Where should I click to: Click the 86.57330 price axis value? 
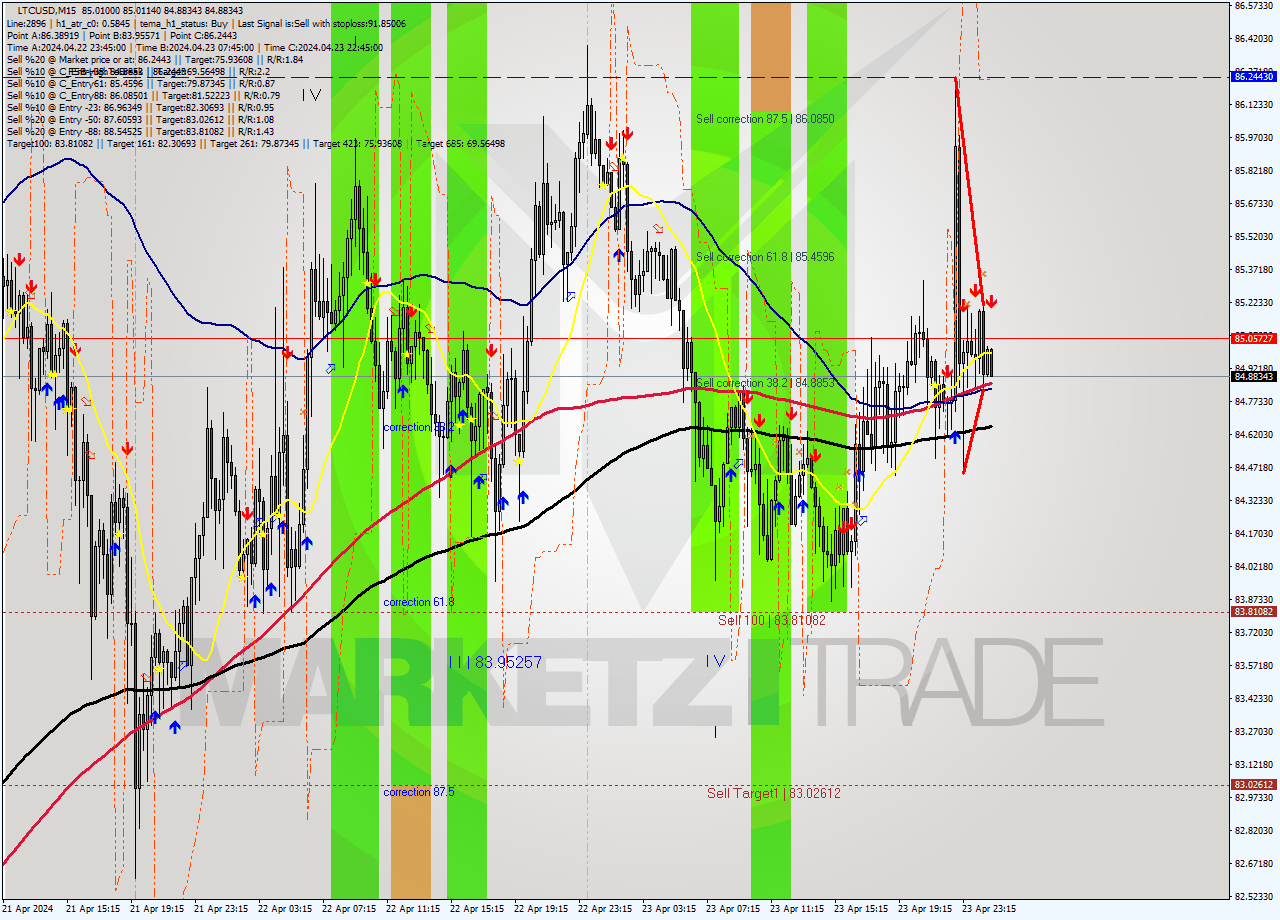(1253, 6)
